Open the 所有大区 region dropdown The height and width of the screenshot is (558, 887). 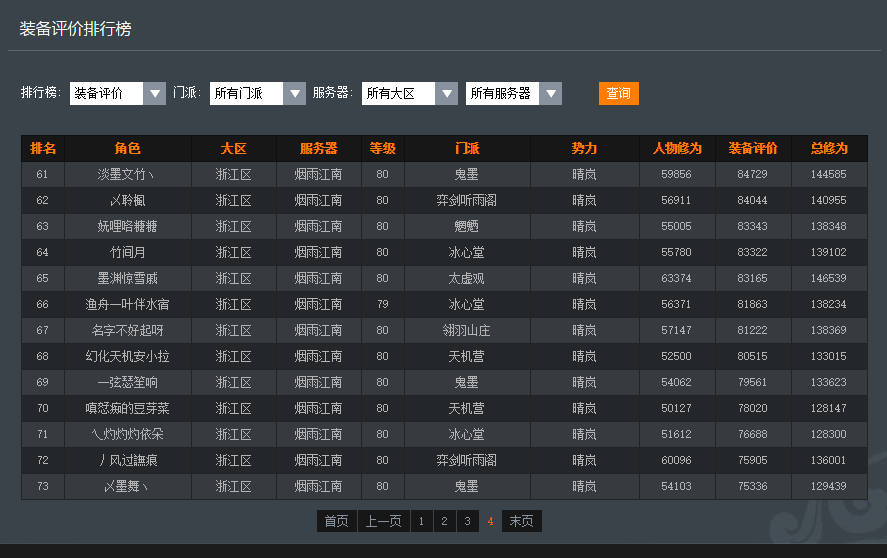click(409, 93)
